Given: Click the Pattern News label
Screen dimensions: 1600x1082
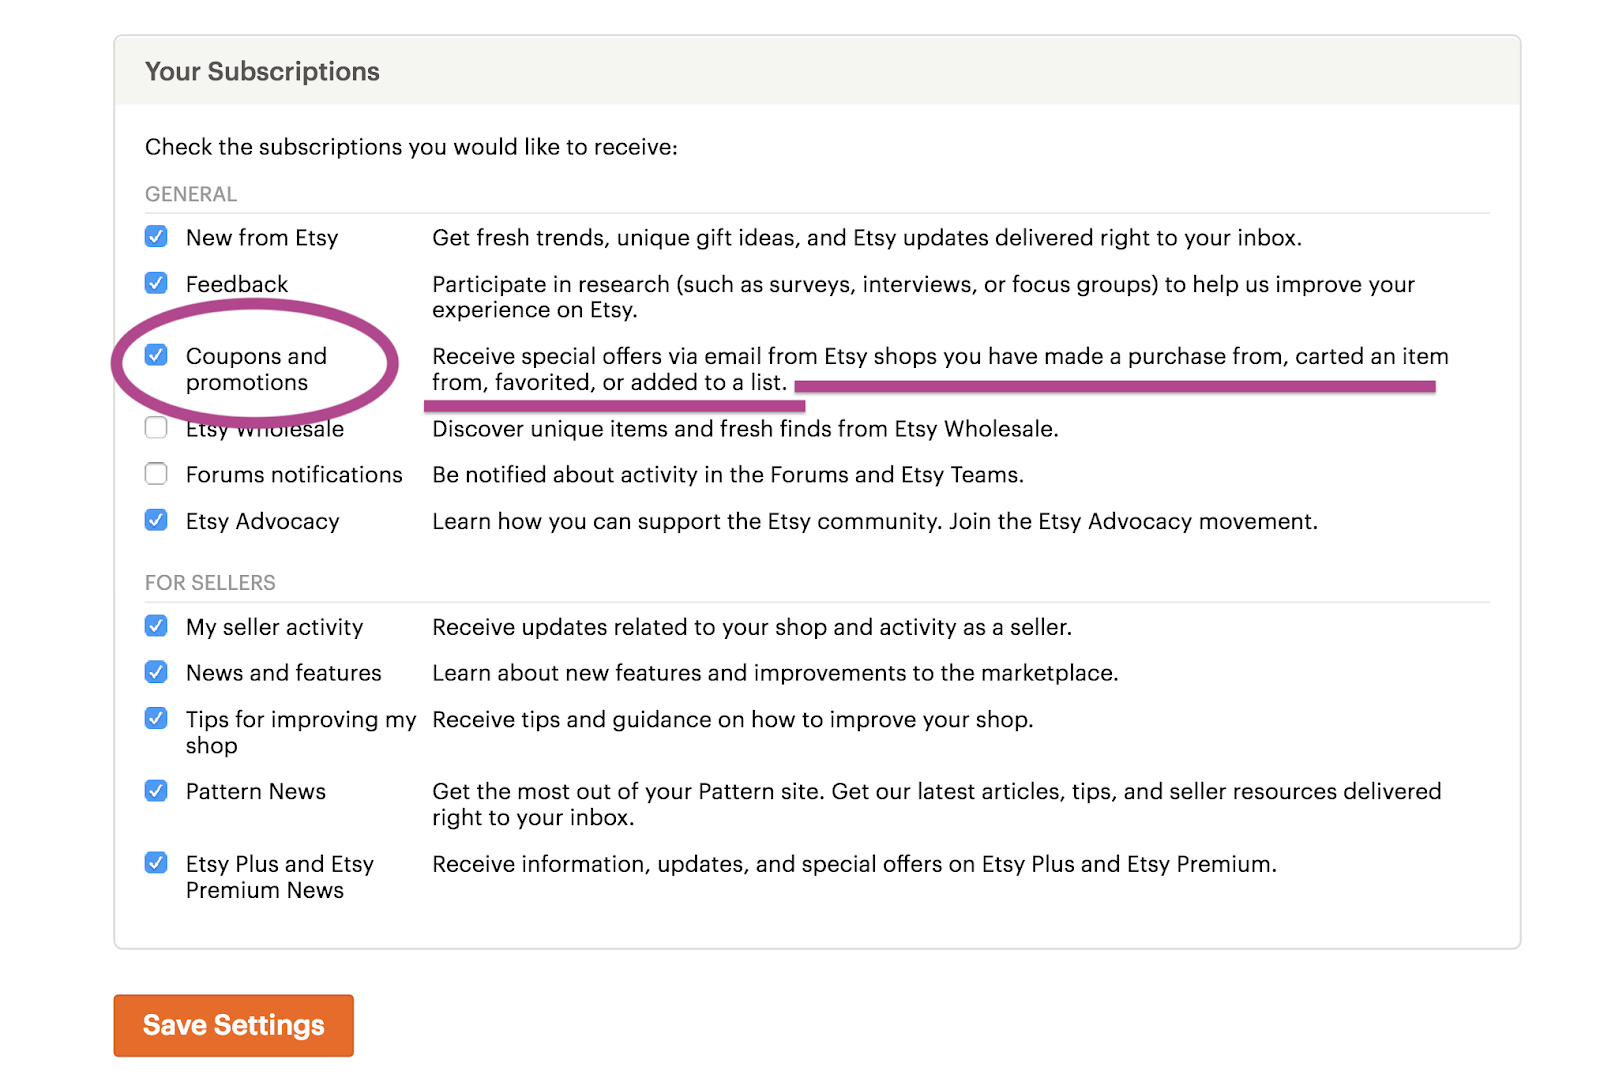Looking at the screenshot, I should click(x=256, y=791).
